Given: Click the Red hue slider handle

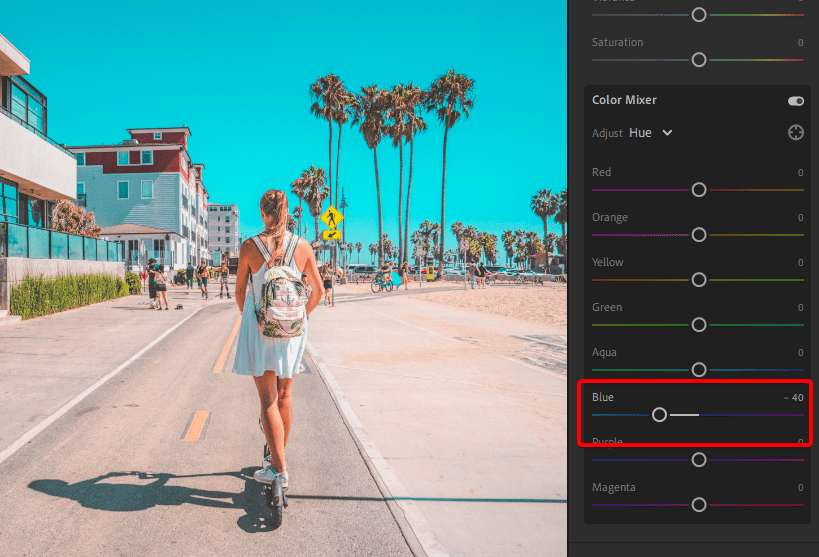Looking at the screenshot, I should [x=699, y=190].
